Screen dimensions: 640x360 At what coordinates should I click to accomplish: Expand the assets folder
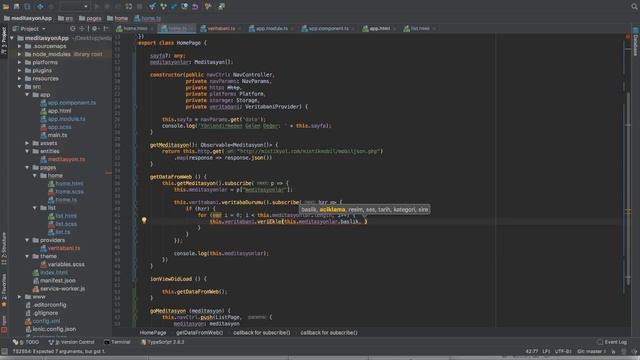27,143
